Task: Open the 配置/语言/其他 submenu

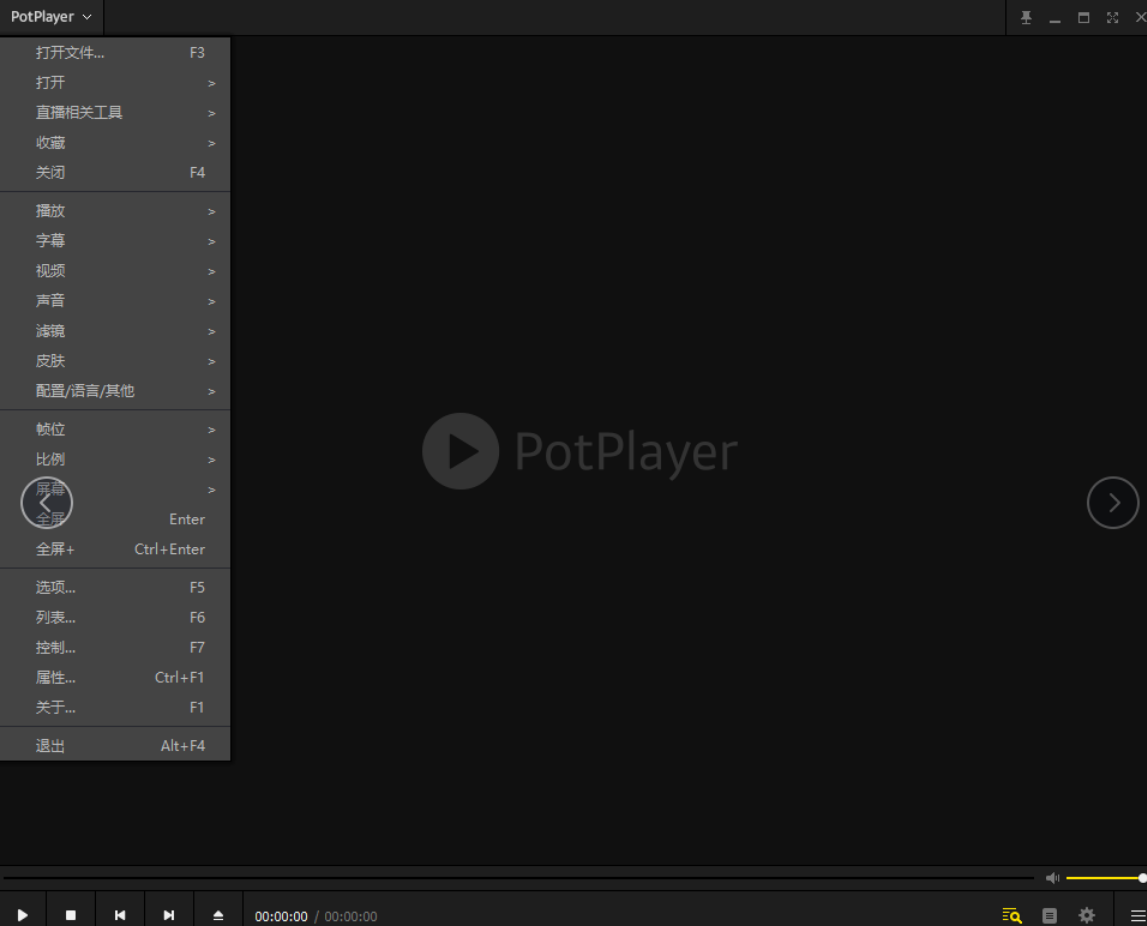Action: (x=115, y=391)
